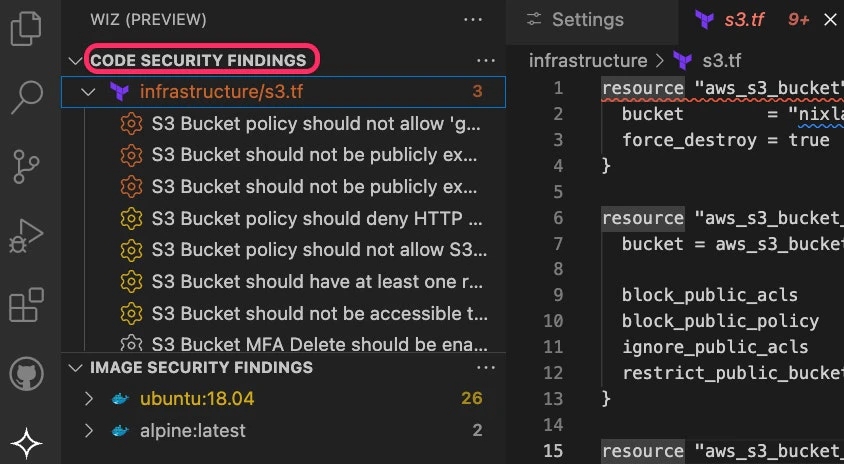Image resolution: width=844 pixels, height=464 pixels.
Task: Open the Search magnifier icon
Action: 26,97
